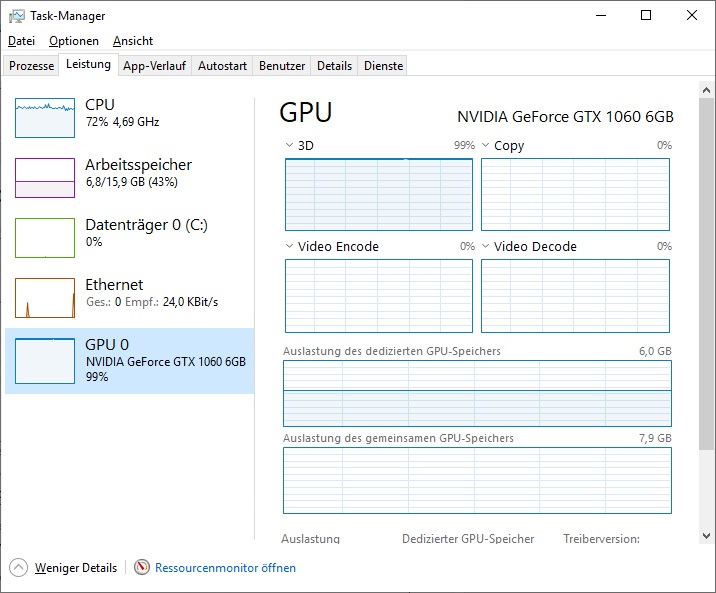Click the Weniger Details collapse arrow icon
Viewport: 716px width, 593px height.
tap(18, 567)
